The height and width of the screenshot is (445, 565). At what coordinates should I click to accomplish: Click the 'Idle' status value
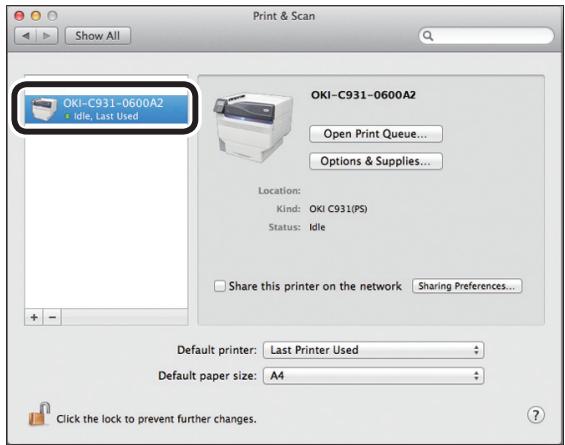(x=317, y=227)
